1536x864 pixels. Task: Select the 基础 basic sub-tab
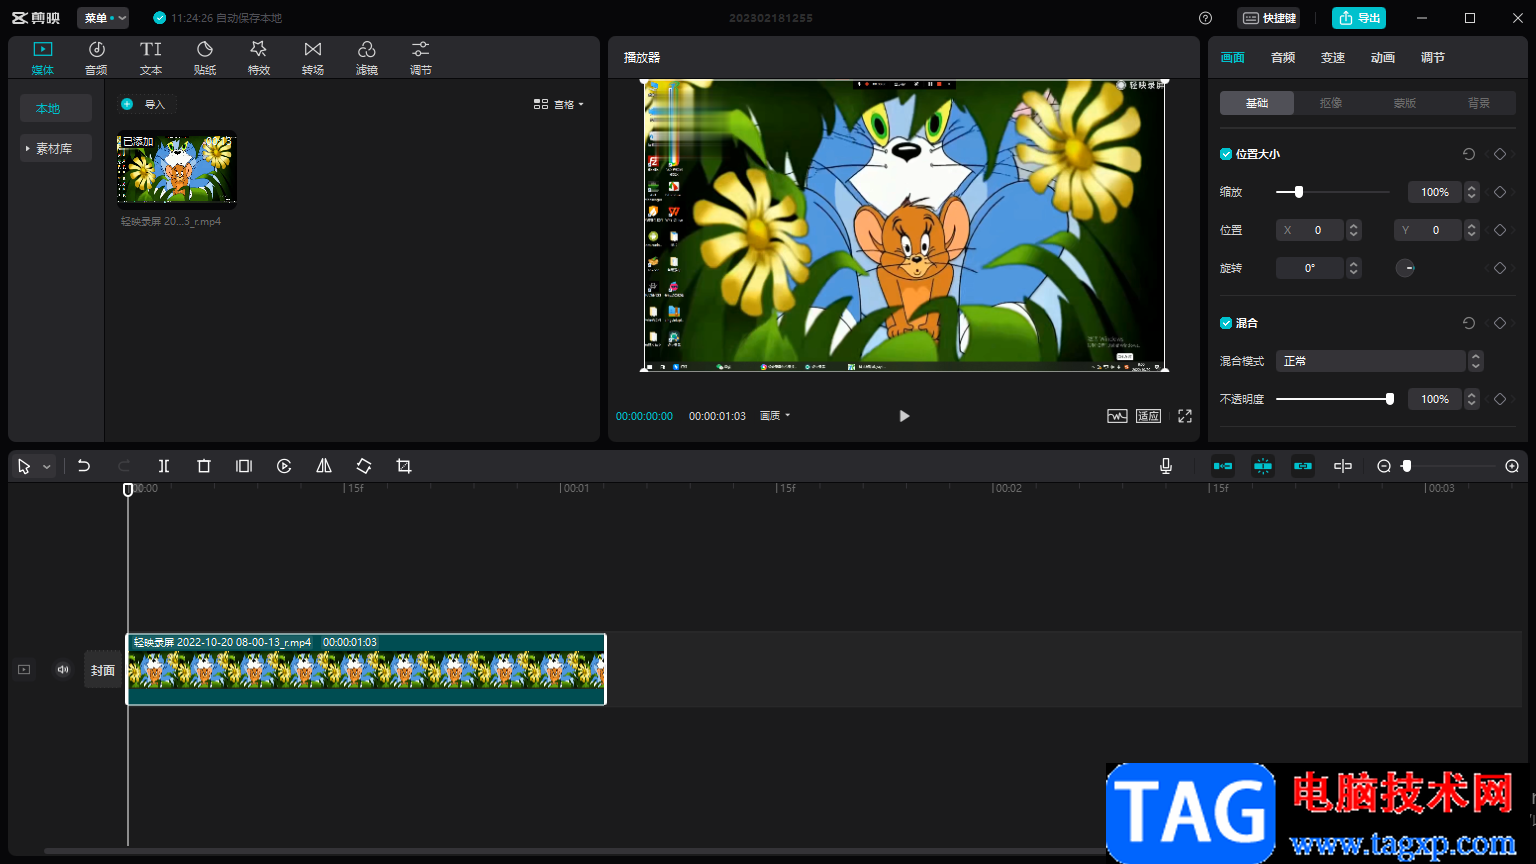[1257, 103]
